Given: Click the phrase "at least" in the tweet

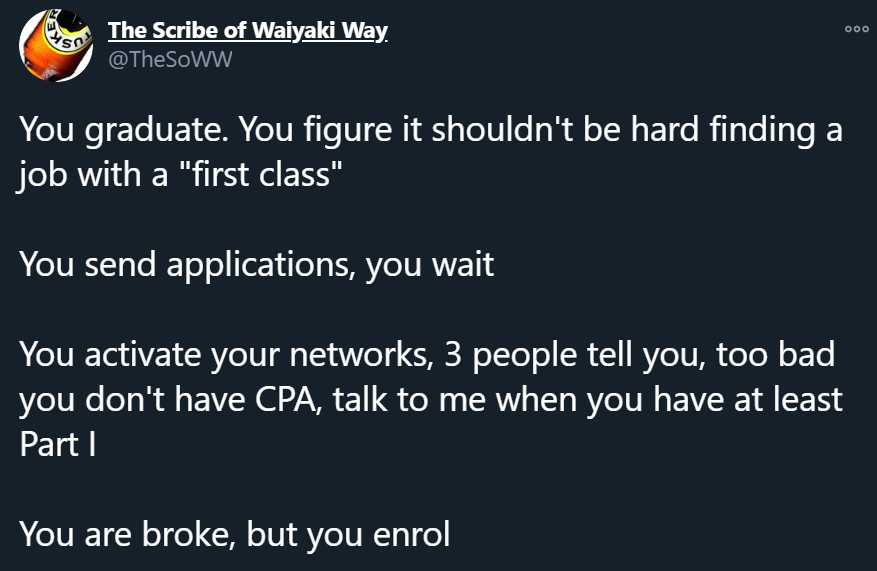Looking at the screenshot, I should tap(790, 399).
